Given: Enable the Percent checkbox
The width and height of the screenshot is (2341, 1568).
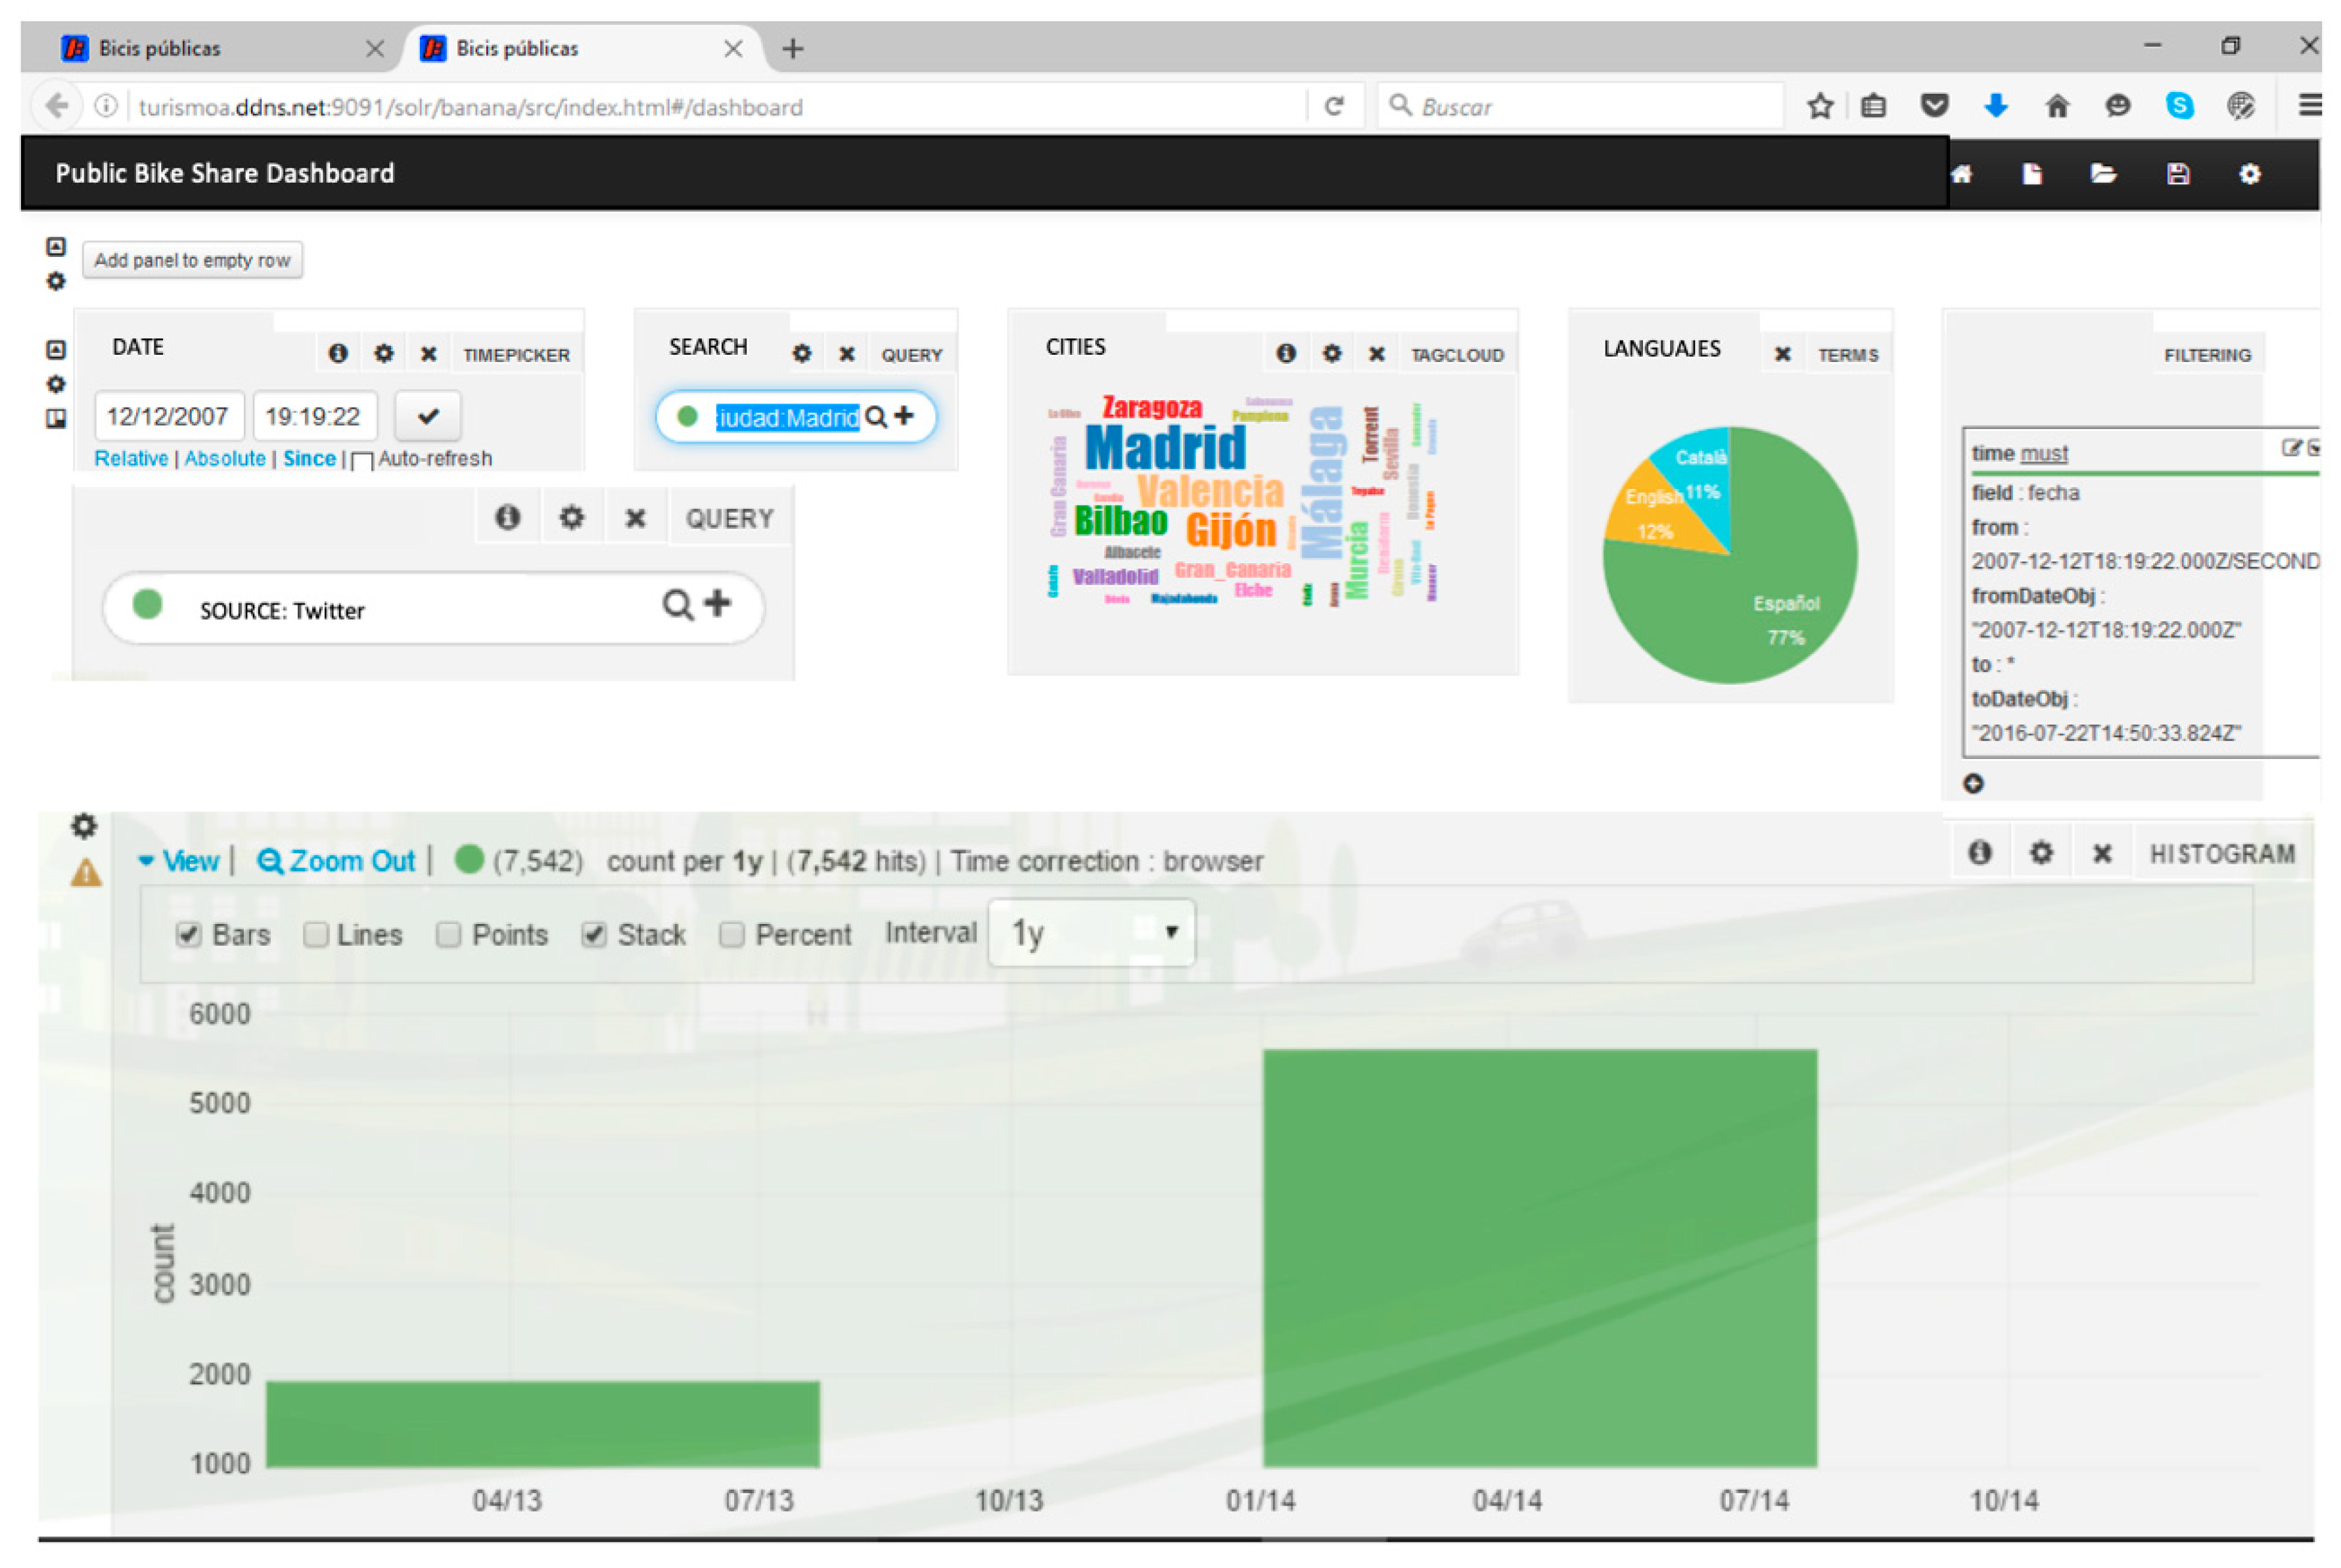Looking at the screenshot, I should 732,934.
